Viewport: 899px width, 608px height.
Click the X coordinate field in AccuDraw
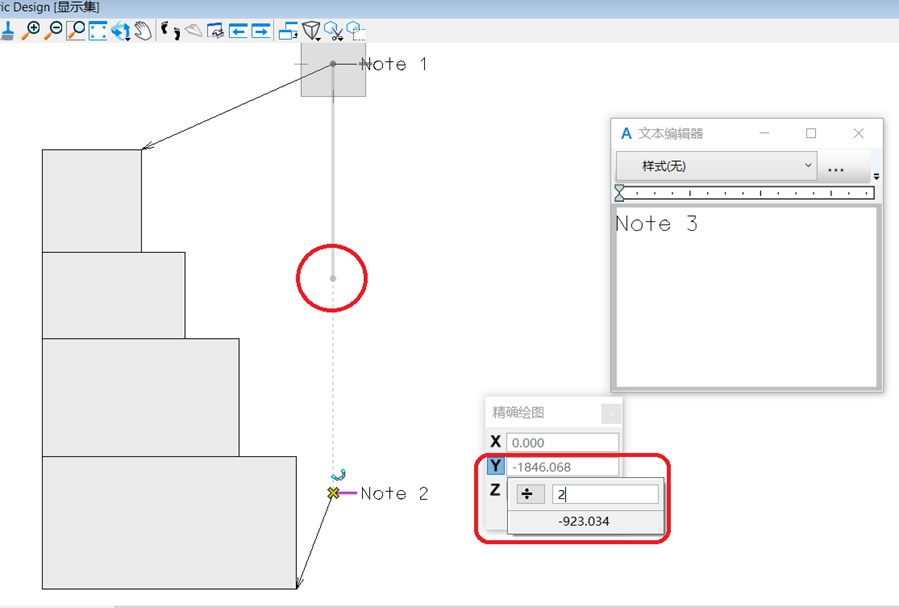[x=562, y=442]
